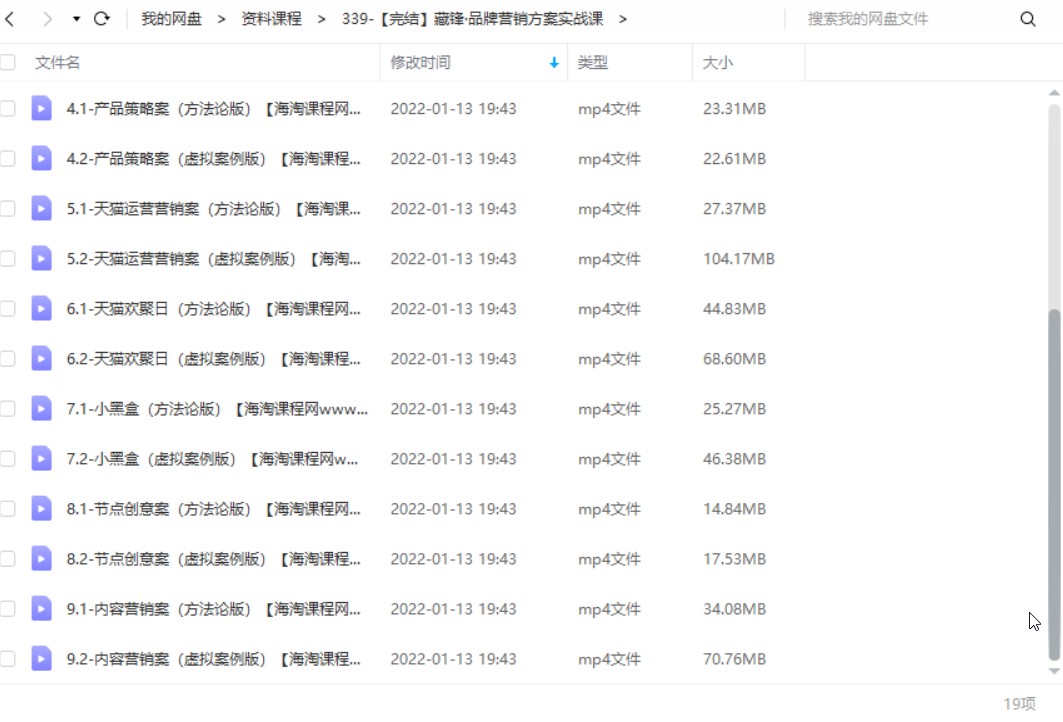This screenshot has height=722, width=1063.
Task: Click video icon of 8.2-节点创意案
Action: point(41,559)
